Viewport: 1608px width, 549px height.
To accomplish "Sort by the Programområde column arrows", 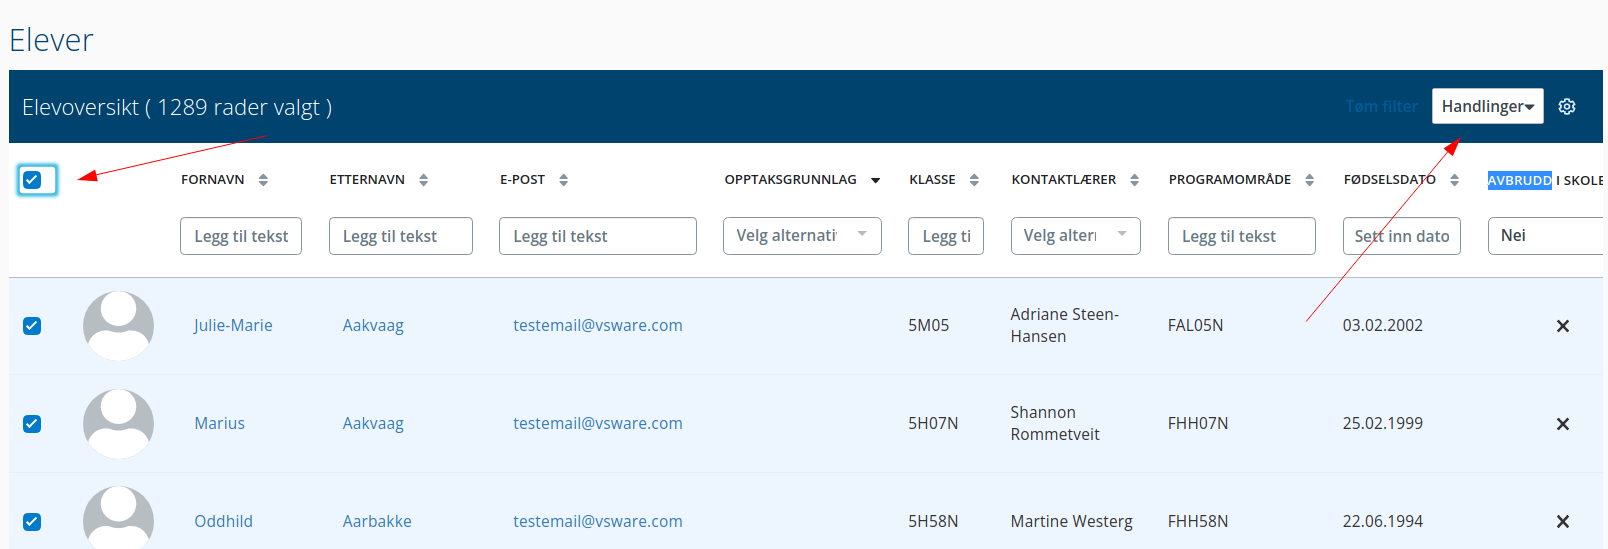I will (1309, 180).
